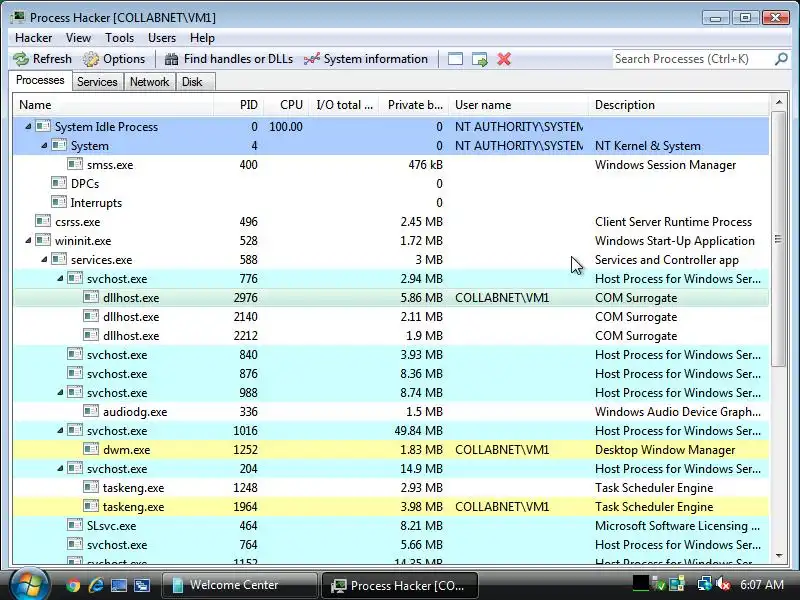
Task: Open System information graph window
Action: [x=366, y=59]
